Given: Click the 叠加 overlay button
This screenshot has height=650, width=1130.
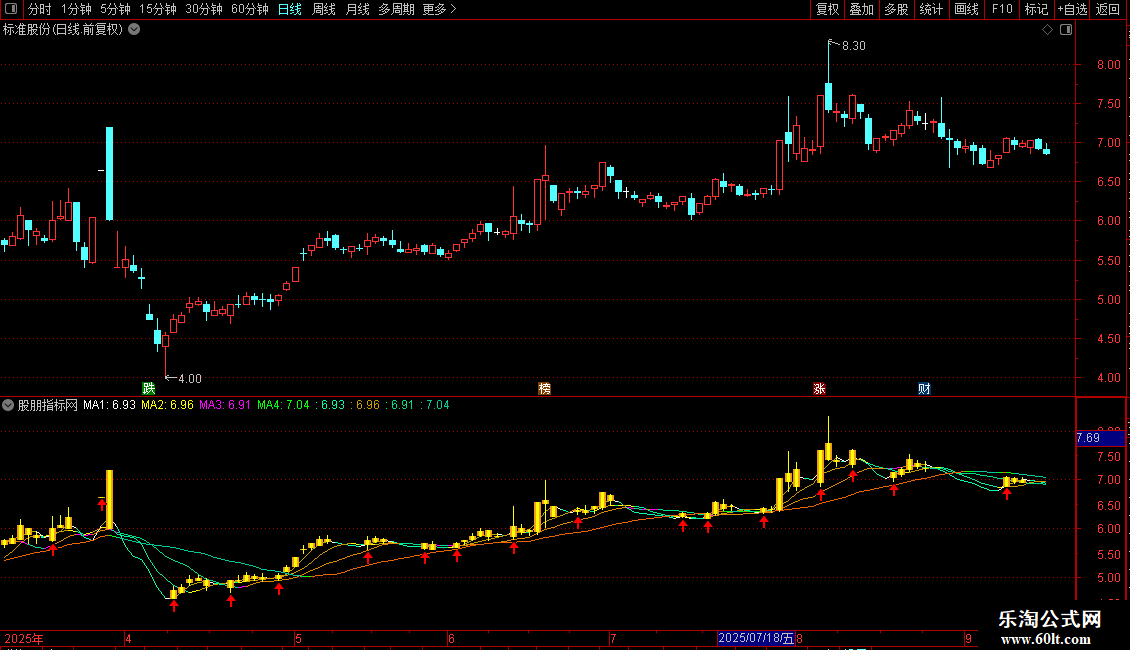Looking at the screenshot, I should point(861,9).
